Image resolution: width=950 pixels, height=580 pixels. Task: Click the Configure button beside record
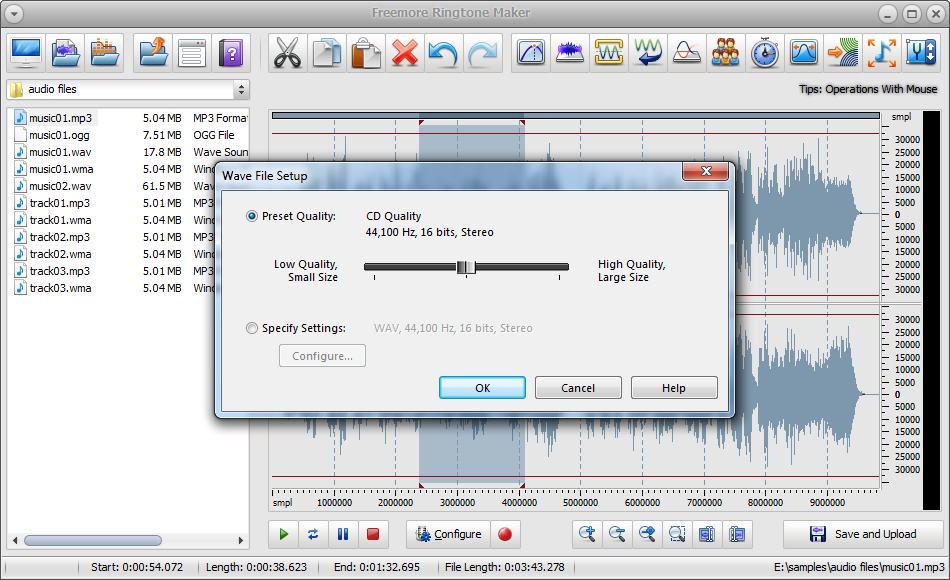[x=448, y=534]
